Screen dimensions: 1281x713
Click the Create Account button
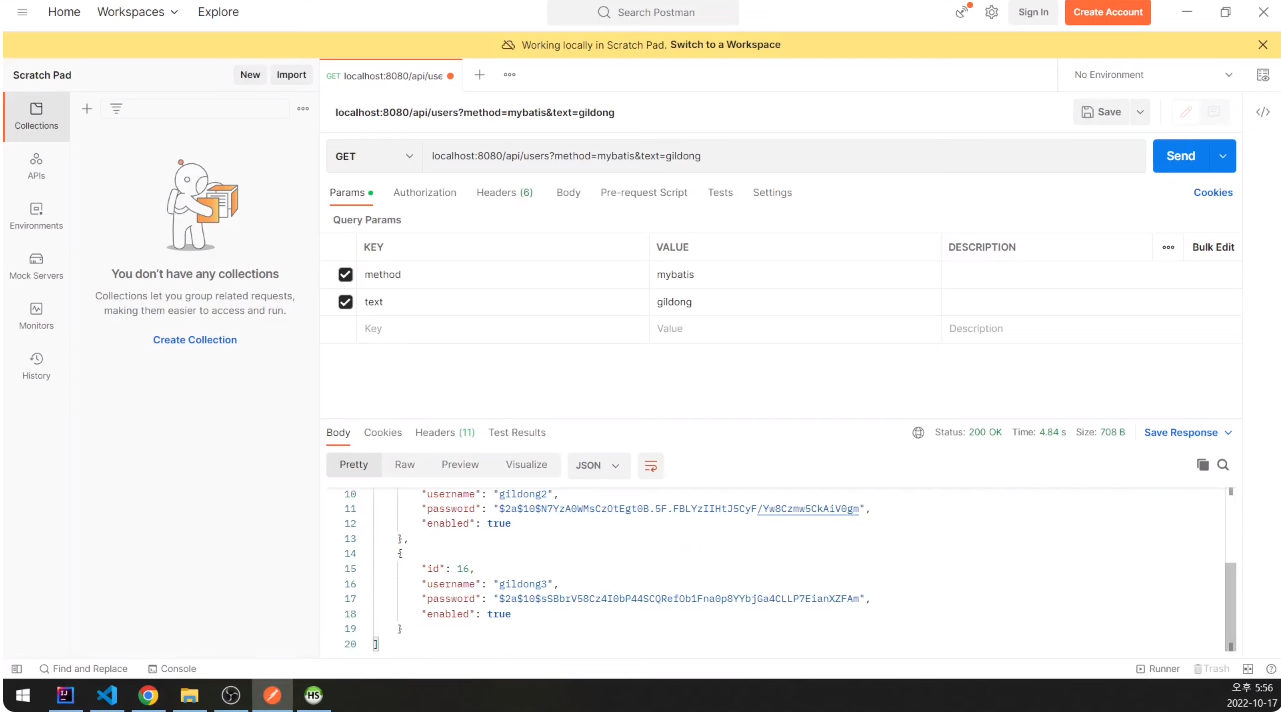(x=1108, y=12)
